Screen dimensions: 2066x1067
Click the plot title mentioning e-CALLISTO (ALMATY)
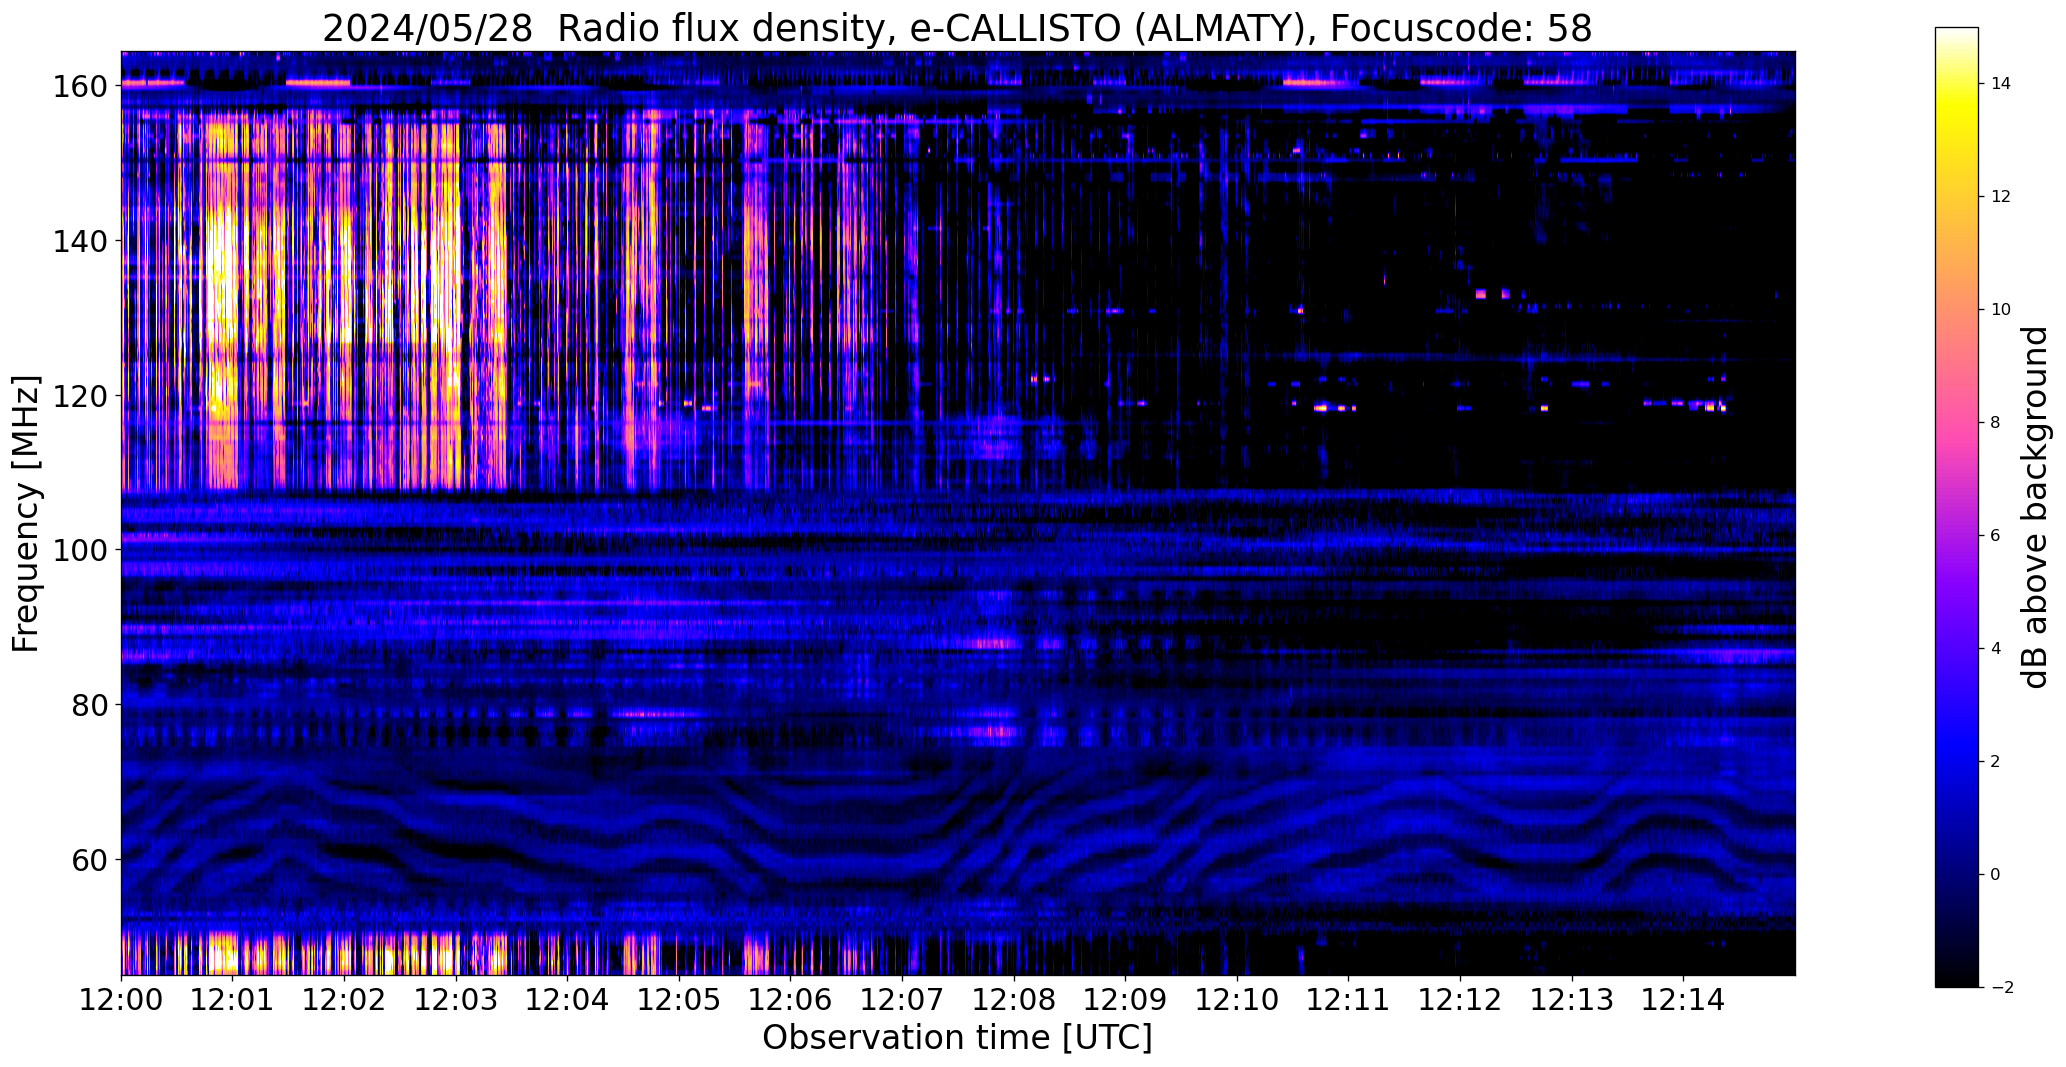click(957, 28)
